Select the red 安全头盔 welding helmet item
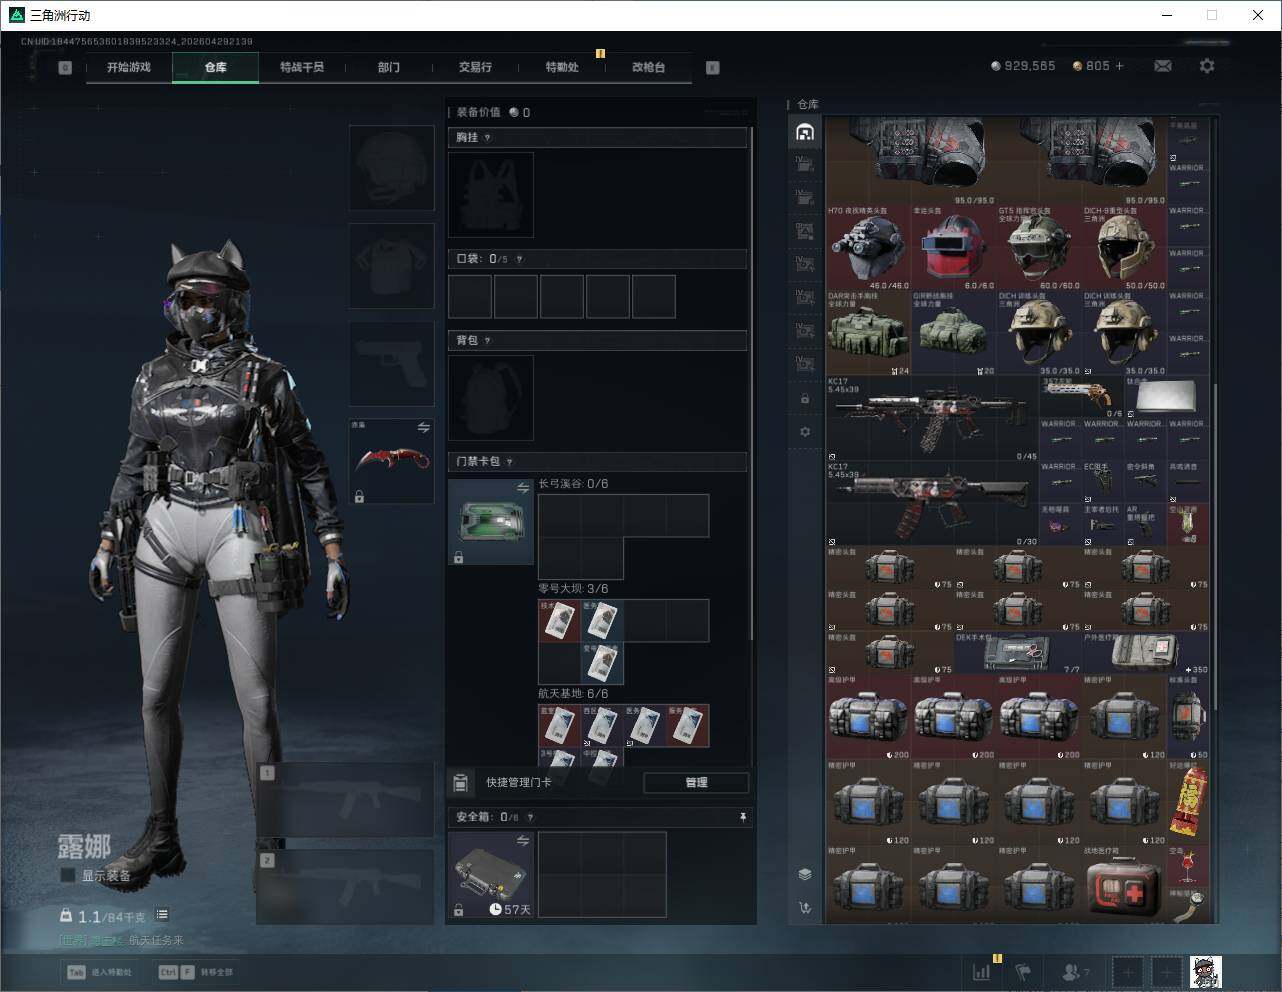 [x=954, y=247]
